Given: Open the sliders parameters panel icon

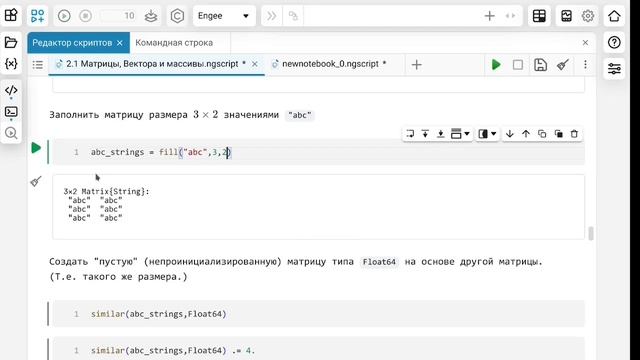Looking at the screenshot, I should [614, 69].
